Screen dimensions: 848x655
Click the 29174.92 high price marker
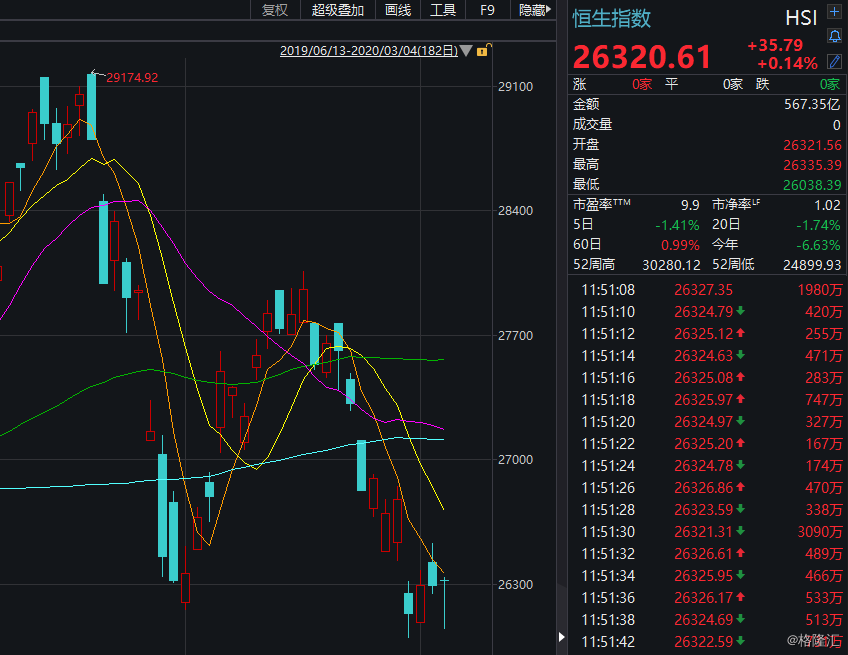point(132,77)
